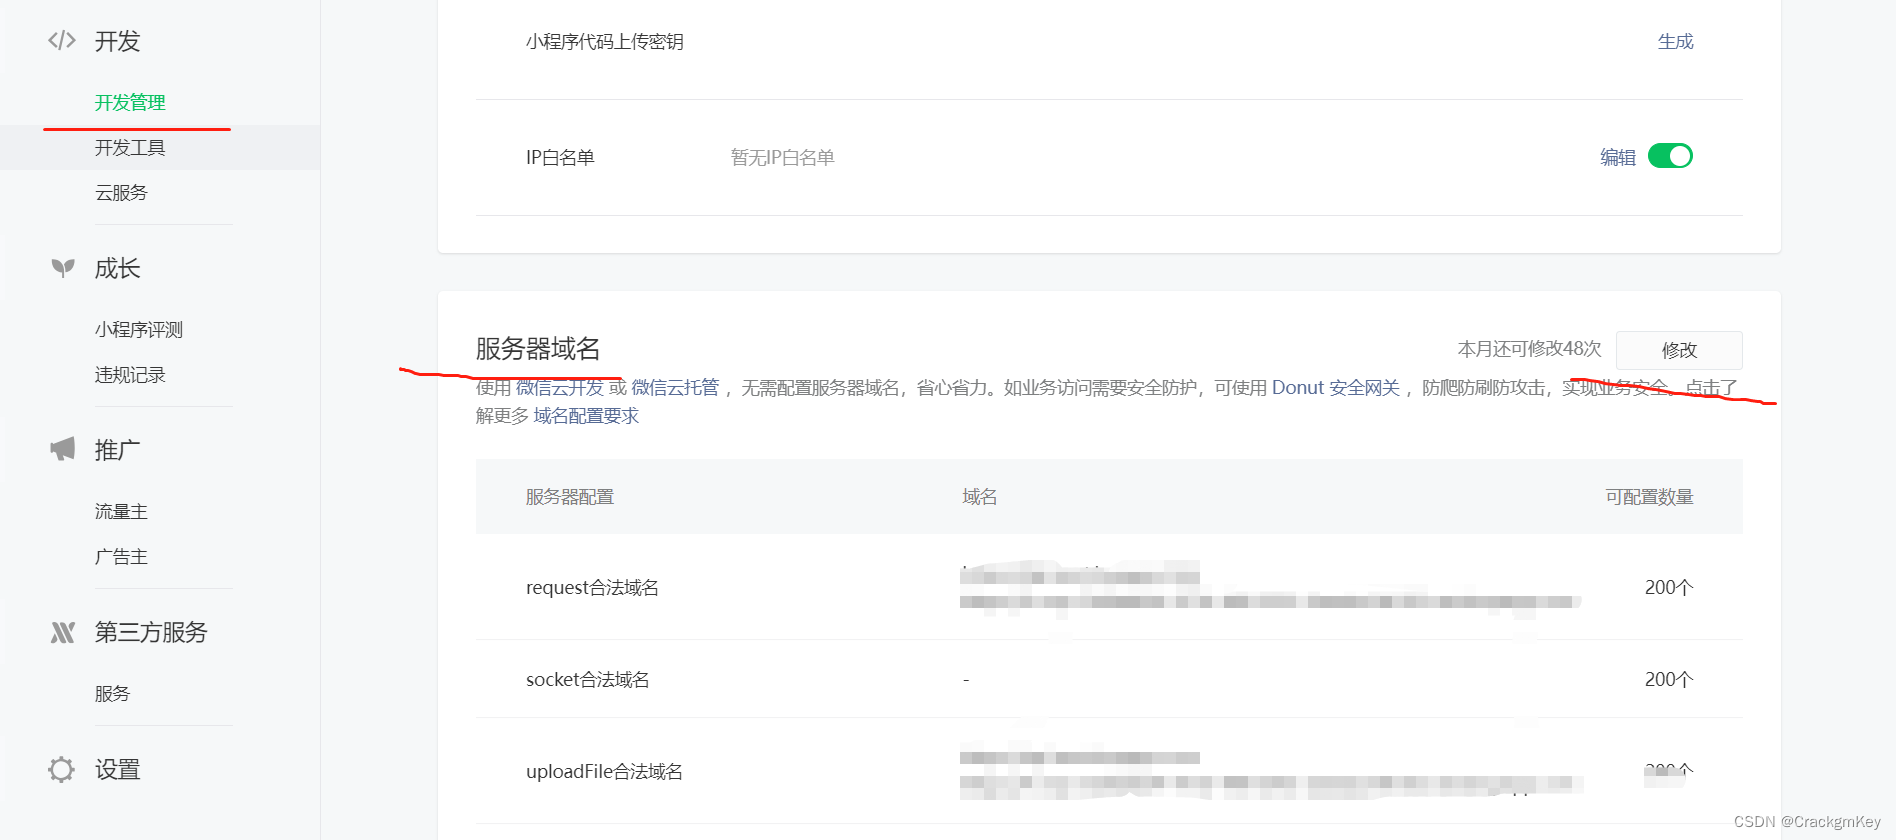Open 违规记录 in the sidebar

pyautogui.click(x=130, y=375)
